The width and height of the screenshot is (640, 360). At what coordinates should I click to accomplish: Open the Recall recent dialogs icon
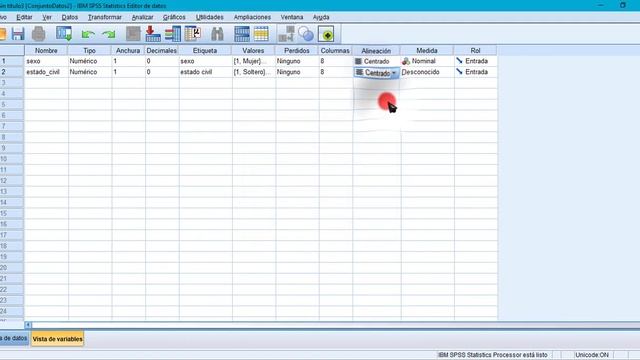coord(64,34)
